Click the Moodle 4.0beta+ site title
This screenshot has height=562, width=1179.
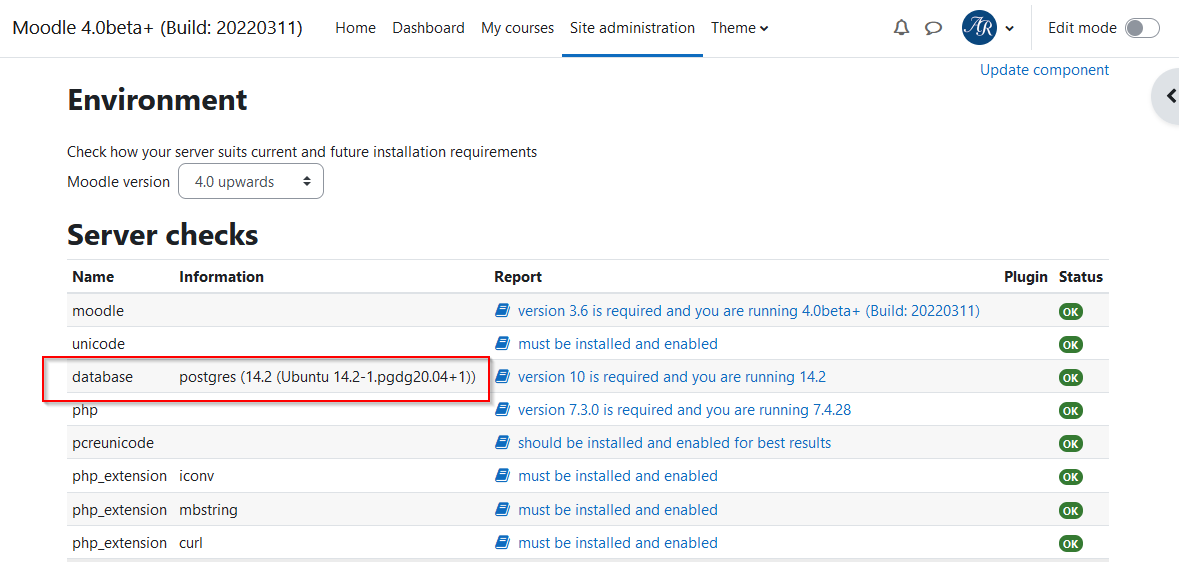(158, 28)
